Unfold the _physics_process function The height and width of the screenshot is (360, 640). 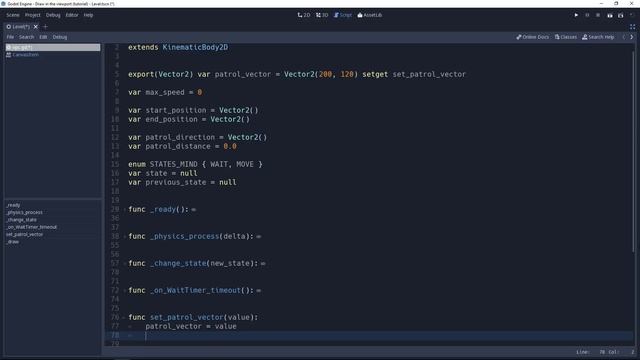(x=124, y=236)
